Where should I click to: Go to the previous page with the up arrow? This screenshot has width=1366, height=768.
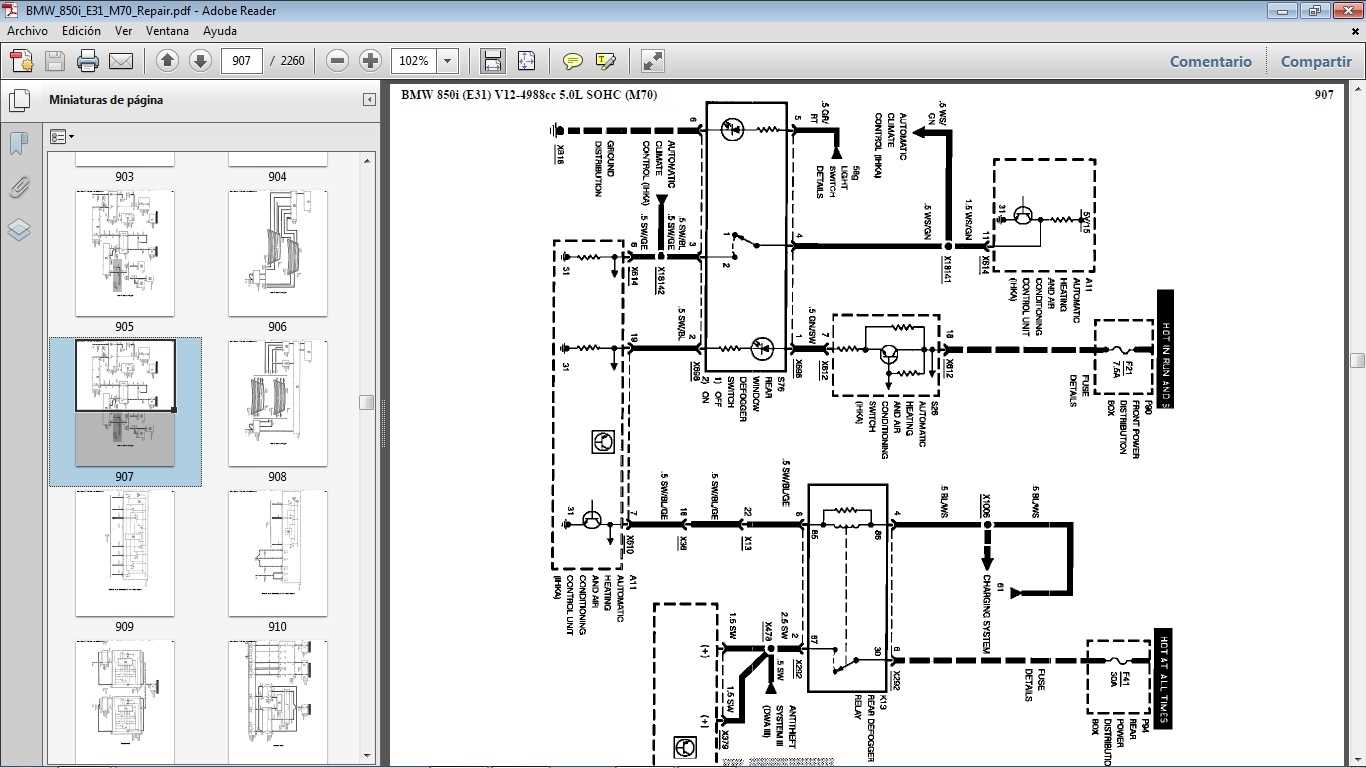click(168, 61)
